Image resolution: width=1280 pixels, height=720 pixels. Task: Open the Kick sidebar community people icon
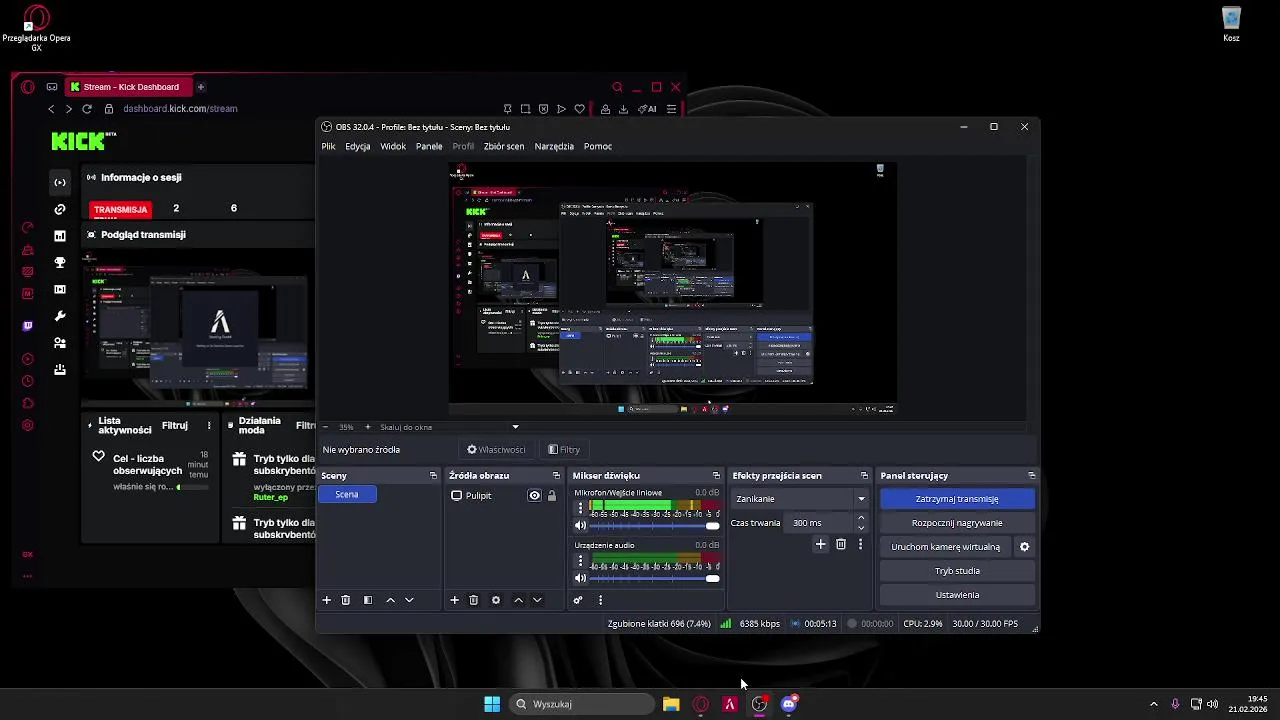click(60, 343)
